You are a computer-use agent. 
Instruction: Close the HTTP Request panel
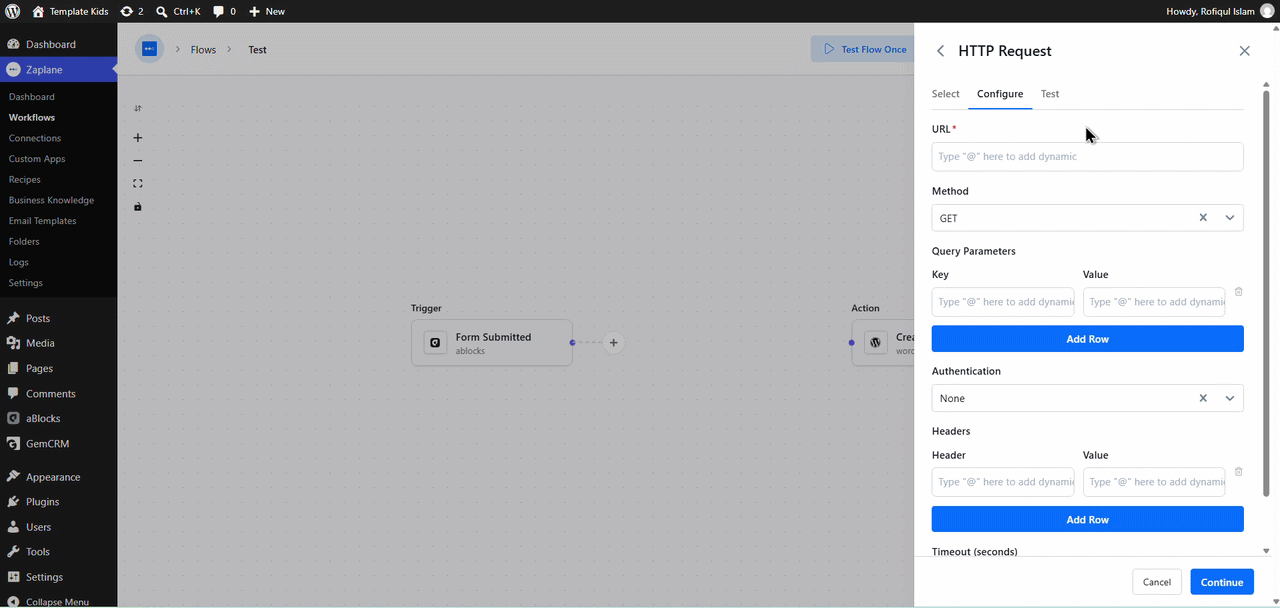tap(1244, 51)
